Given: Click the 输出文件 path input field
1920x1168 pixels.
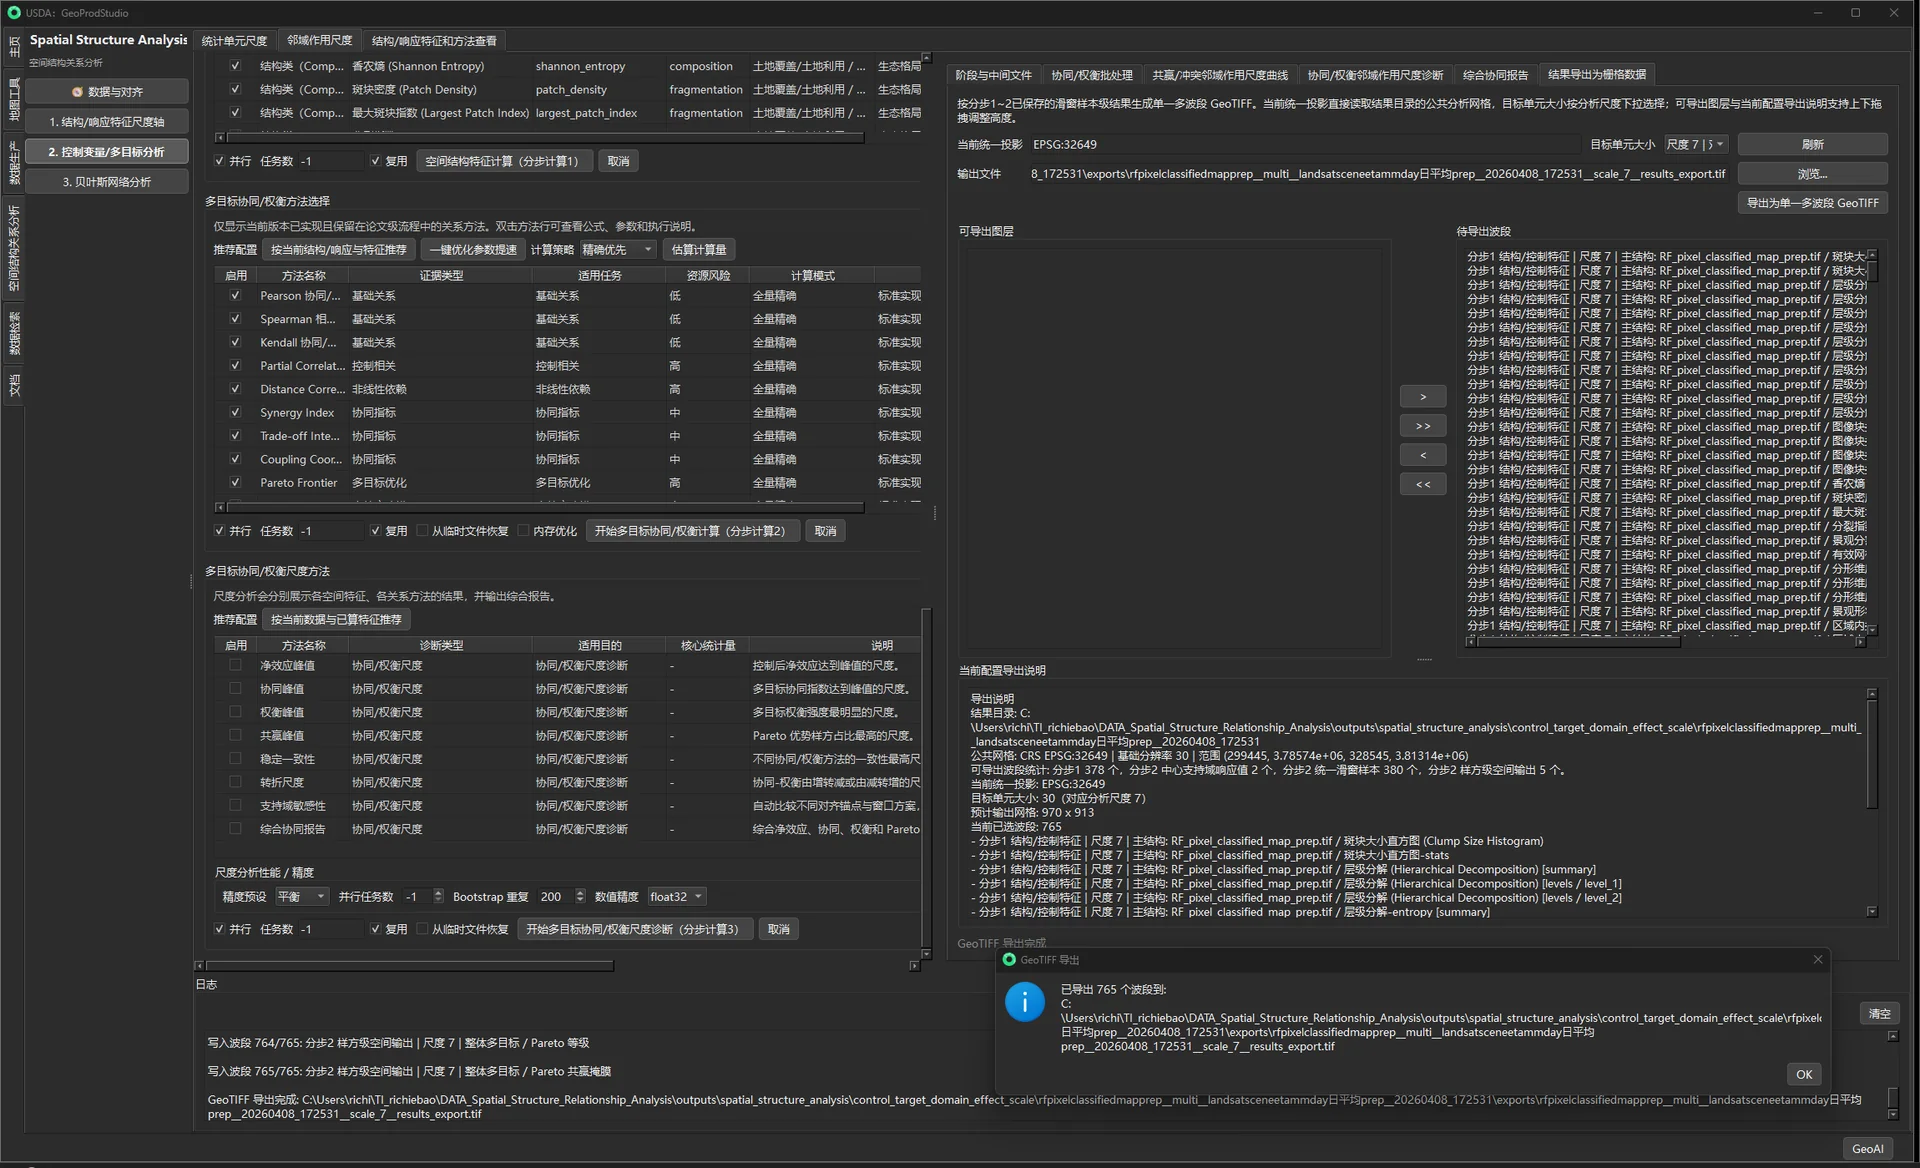Looking at the screenshot, I should [x=1378, y=174].
